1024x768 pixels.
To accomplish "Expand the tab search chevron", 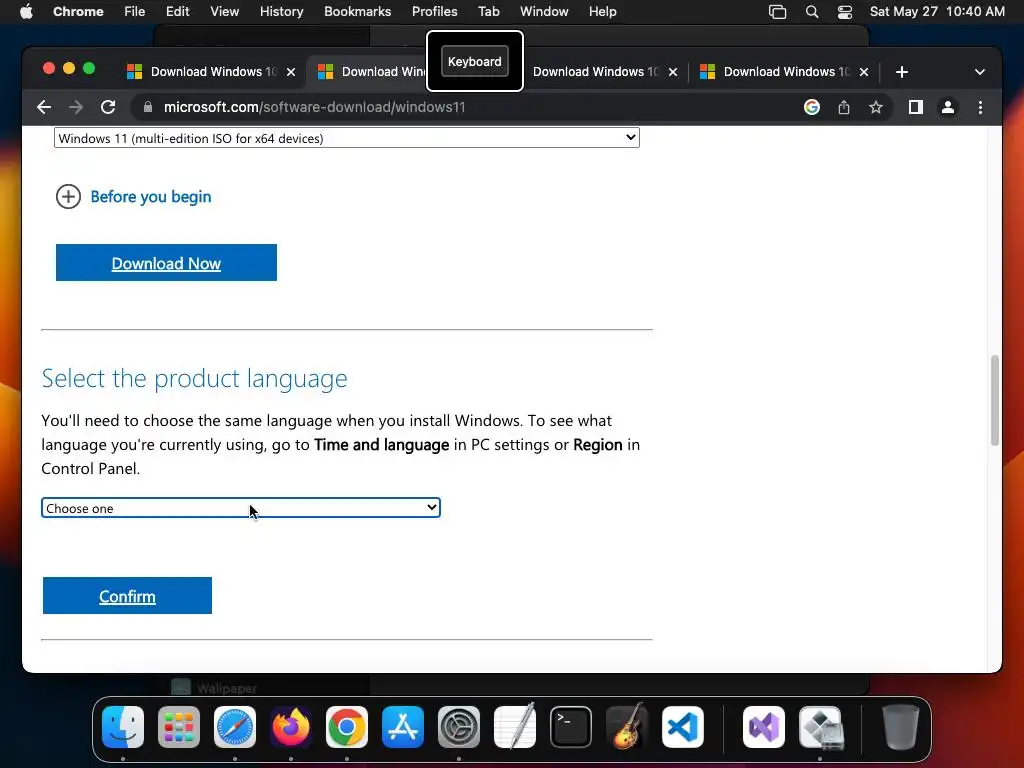I will click(980, 72).
